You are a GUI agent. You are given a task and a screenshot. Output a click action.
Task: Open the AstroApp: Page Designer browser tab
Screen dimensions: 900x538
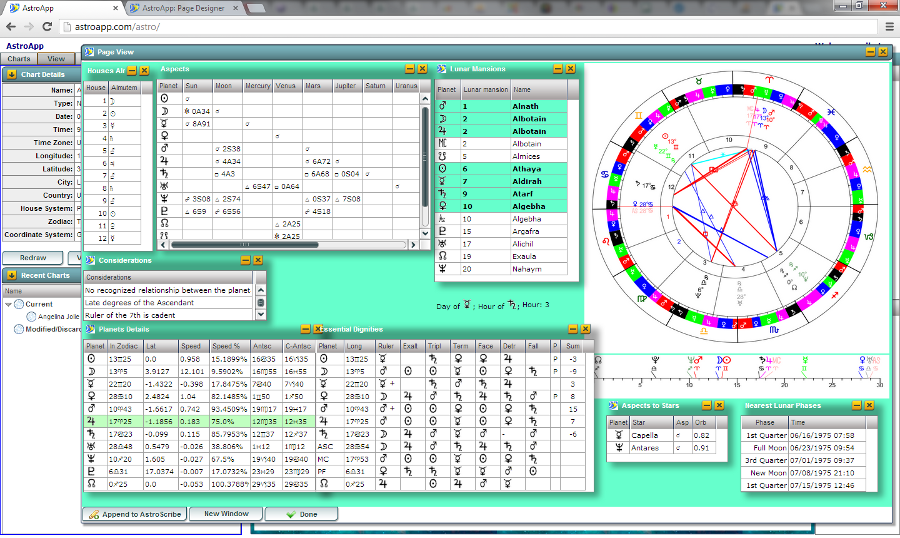183,8
